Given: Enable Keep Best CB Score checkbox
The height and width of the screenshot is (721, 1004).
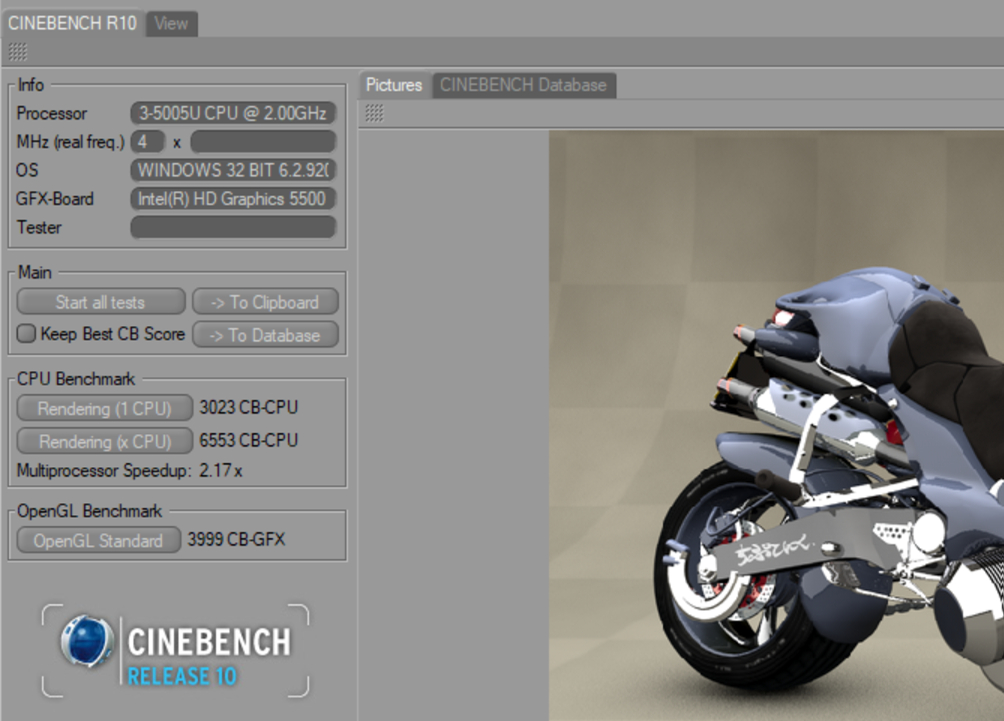Looking at the screenshot, I should click(x=26, y=334).
